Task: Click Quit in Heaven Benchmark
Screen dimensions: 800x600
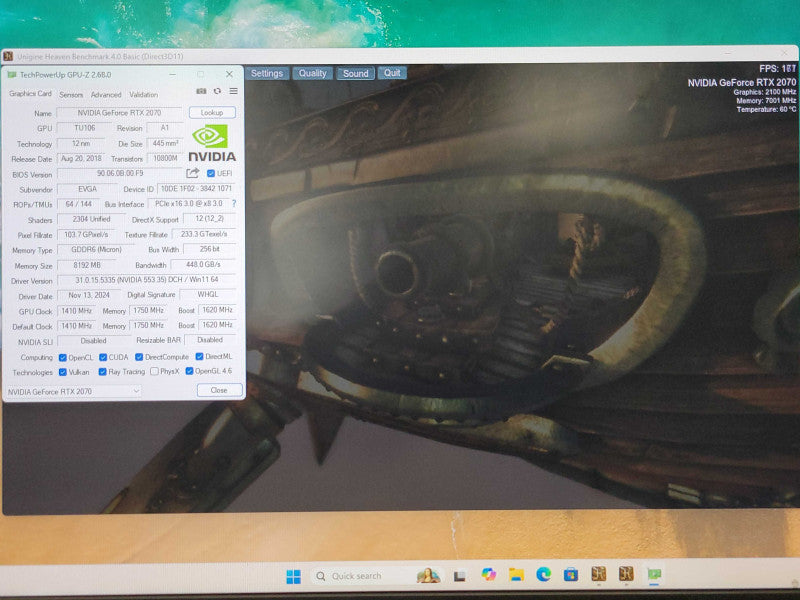Action: 392,73
